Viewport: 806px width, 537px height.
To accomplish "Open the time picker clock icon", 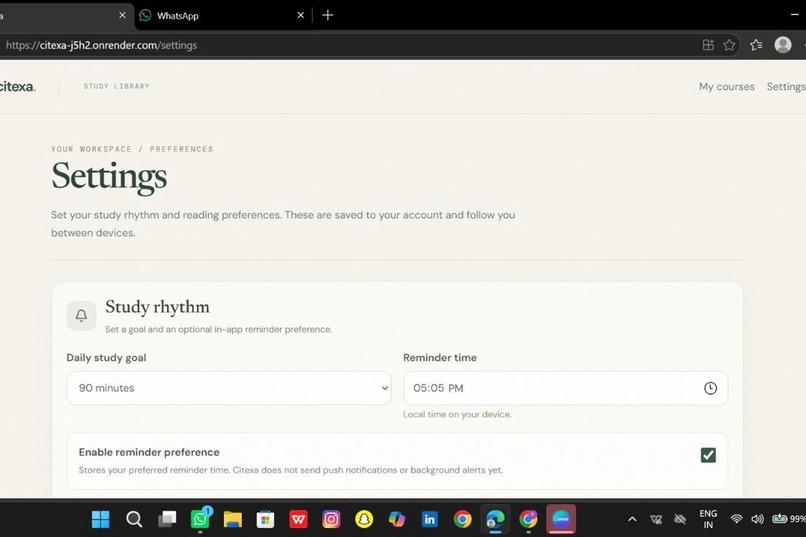I will (x=710, y=388).
